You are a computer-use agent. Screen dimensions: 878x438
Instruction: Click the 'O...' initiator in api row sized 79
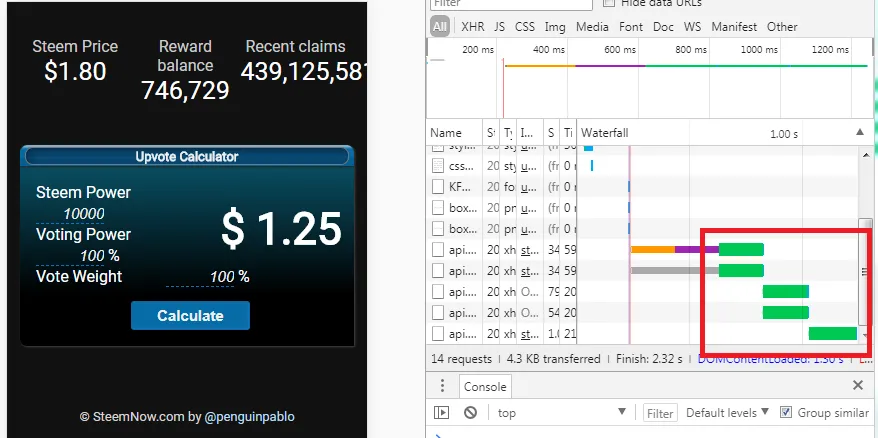[x=529, y=292]
